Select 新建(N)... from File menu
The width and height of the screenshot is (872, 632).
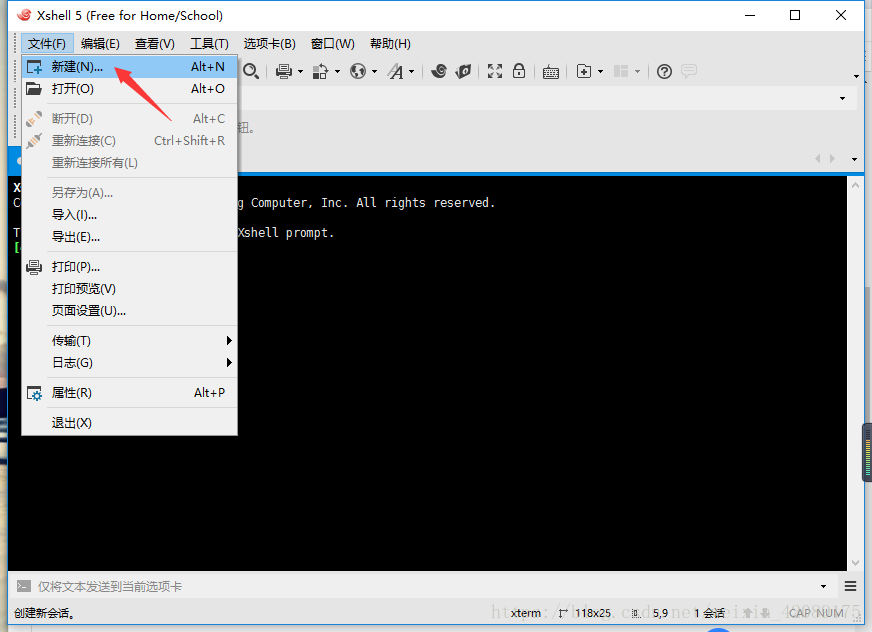pyautogui.click(x=130, y=67)
